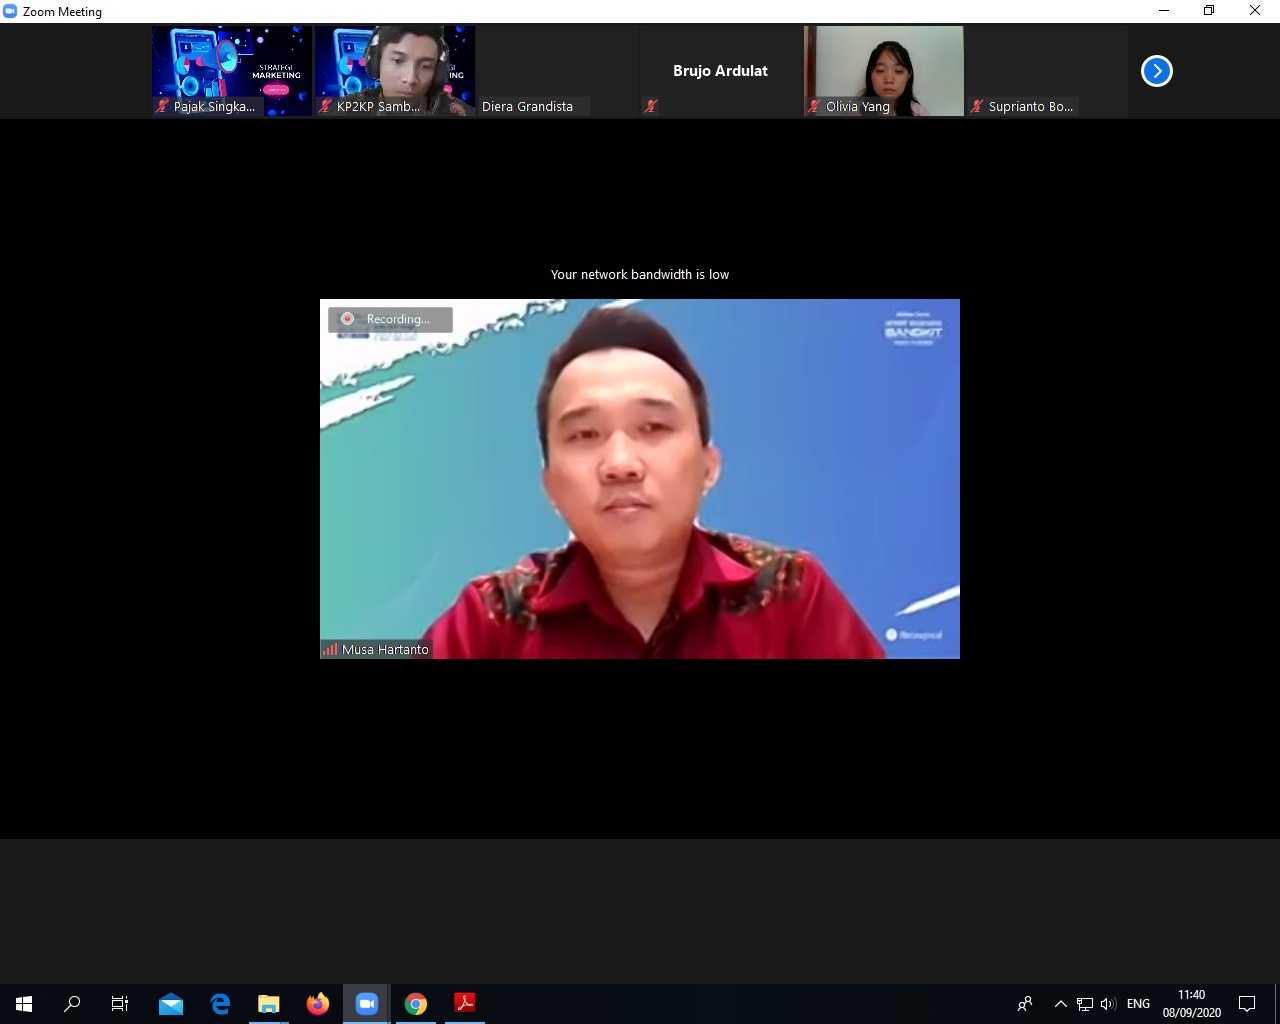Launch Google Chrome from taskbar
Screen dimensions: 1280x1024
pos(416,1003)
